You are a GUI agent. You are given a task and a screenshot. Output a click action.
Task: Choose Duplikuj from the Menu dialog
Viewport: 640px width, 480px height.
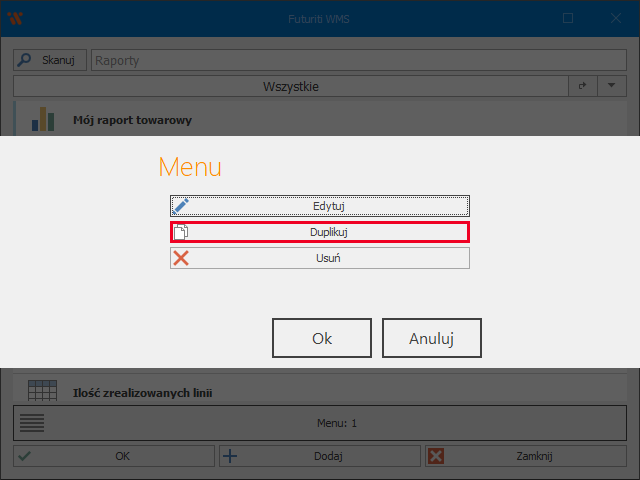point(320,232)
